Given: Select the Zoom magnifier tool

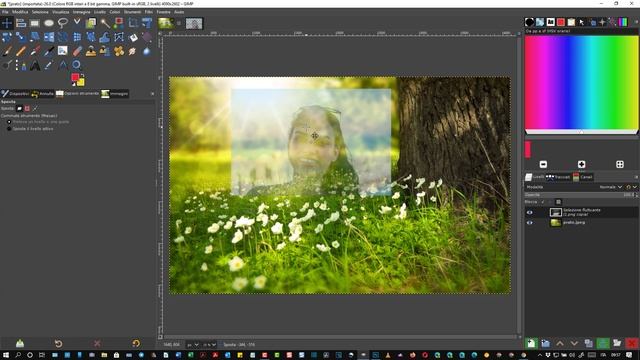Looking at the screenshot, I should coord(76,65).
